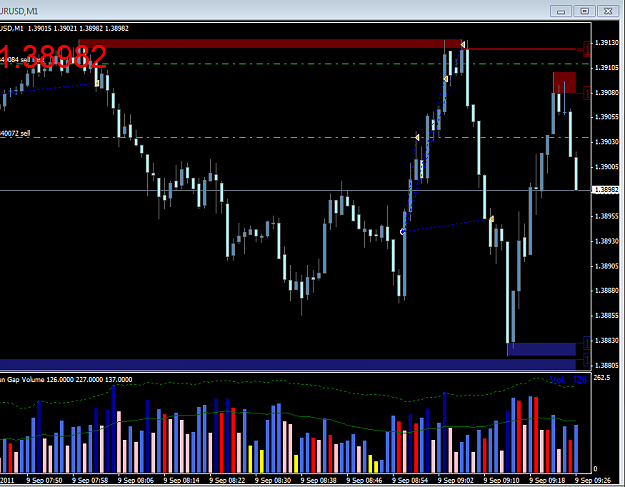Click the 1.39130 price axis label
This screenshot has height=487, width=625.
tap(607, 43)
